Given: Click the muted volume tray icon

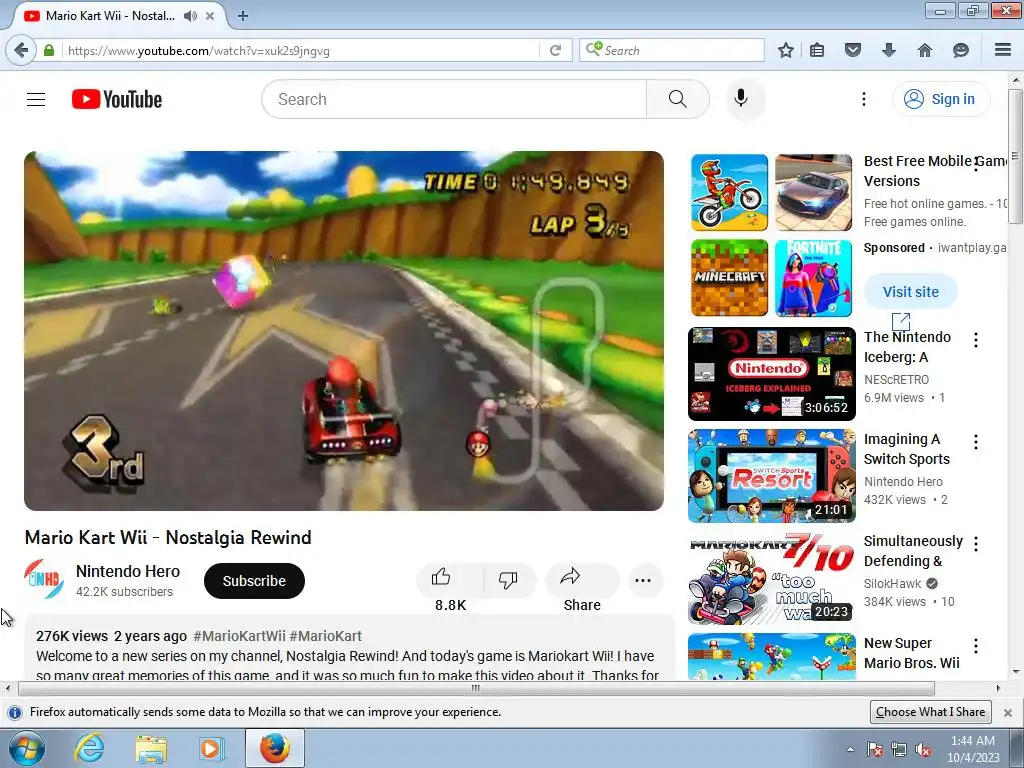Looking at the screenshot, I should click(x=923, y=749).
